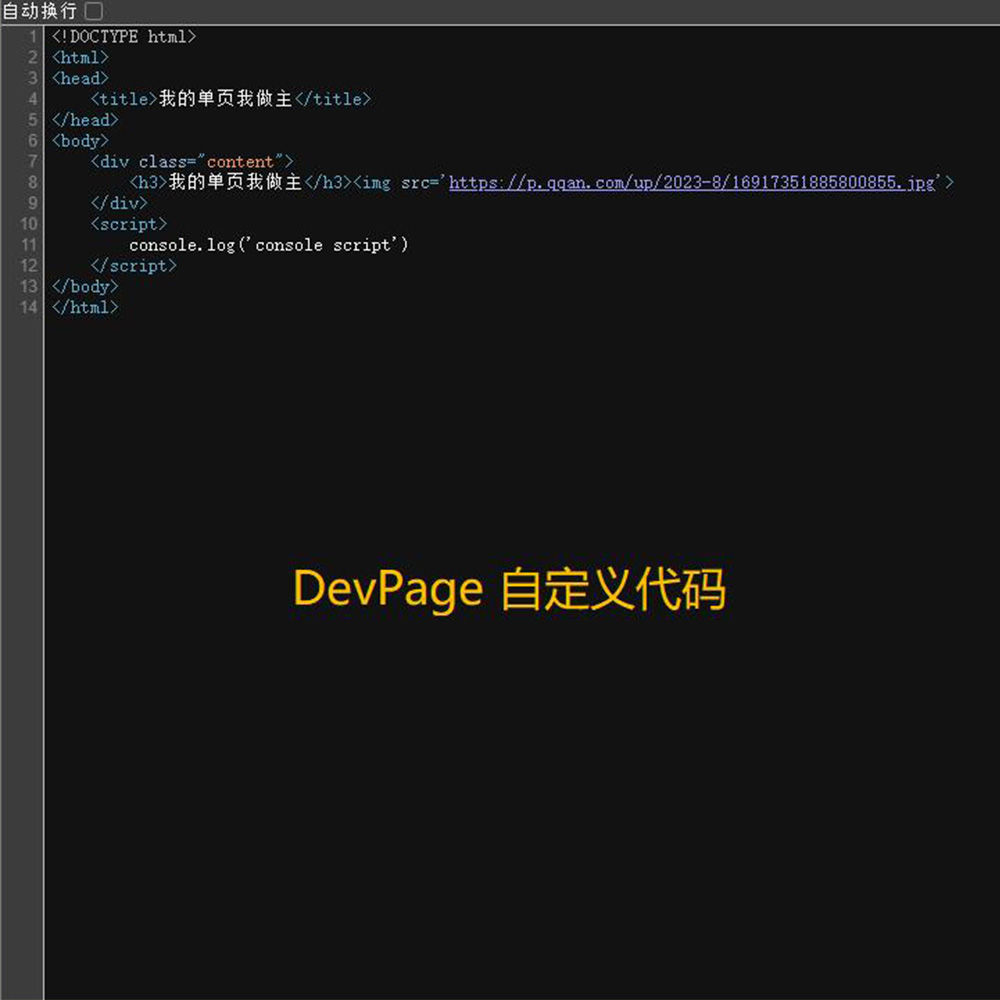Click the 自动换行 label text
Viewport: 1000px width, 1000px height.
[x=40, y=11]
